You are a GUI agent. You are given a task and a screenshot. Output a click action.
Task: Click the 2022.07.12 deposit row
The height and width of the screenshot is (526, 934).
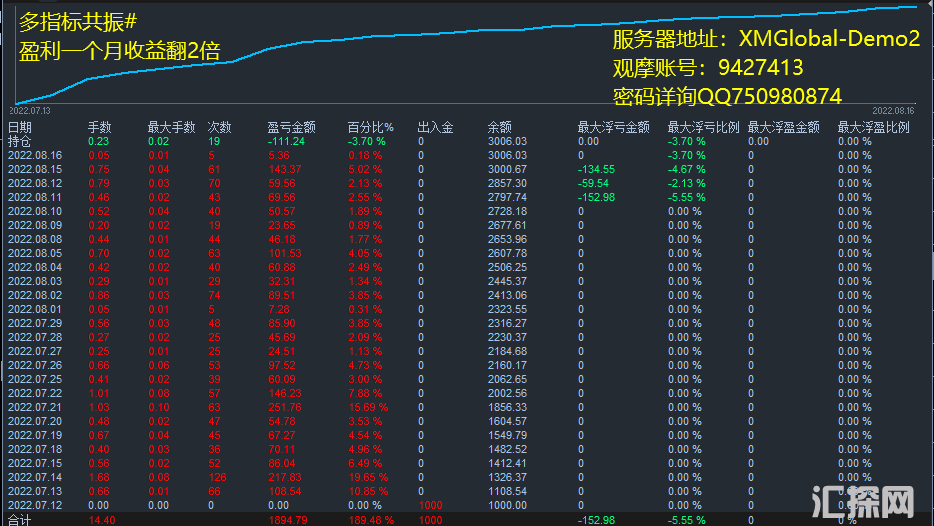pyautogui.click(x=35, y=506)
